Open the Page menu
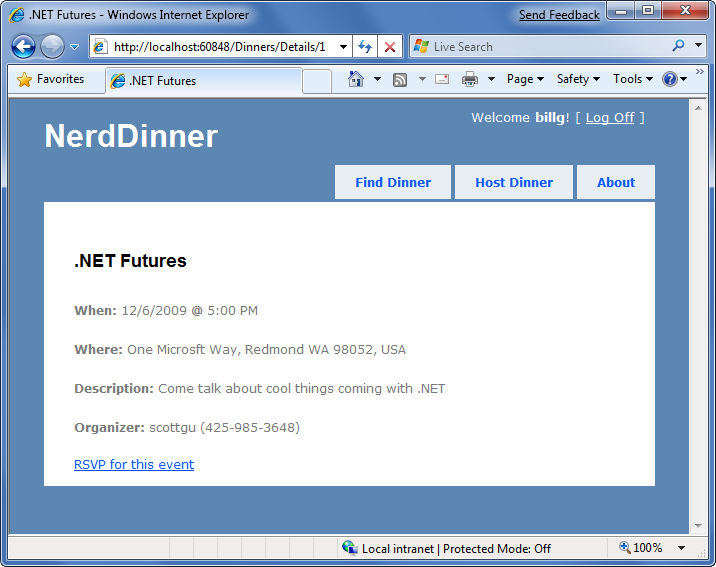The height and width of the screenshot is (567, 716). pos(525,79)
